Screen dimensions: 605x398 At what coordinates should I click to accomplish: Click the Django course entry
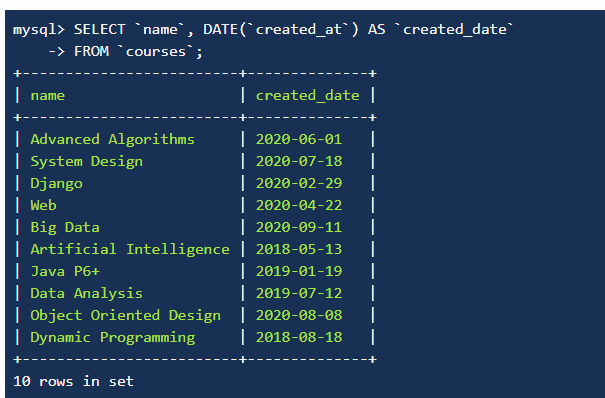(56, 184)
